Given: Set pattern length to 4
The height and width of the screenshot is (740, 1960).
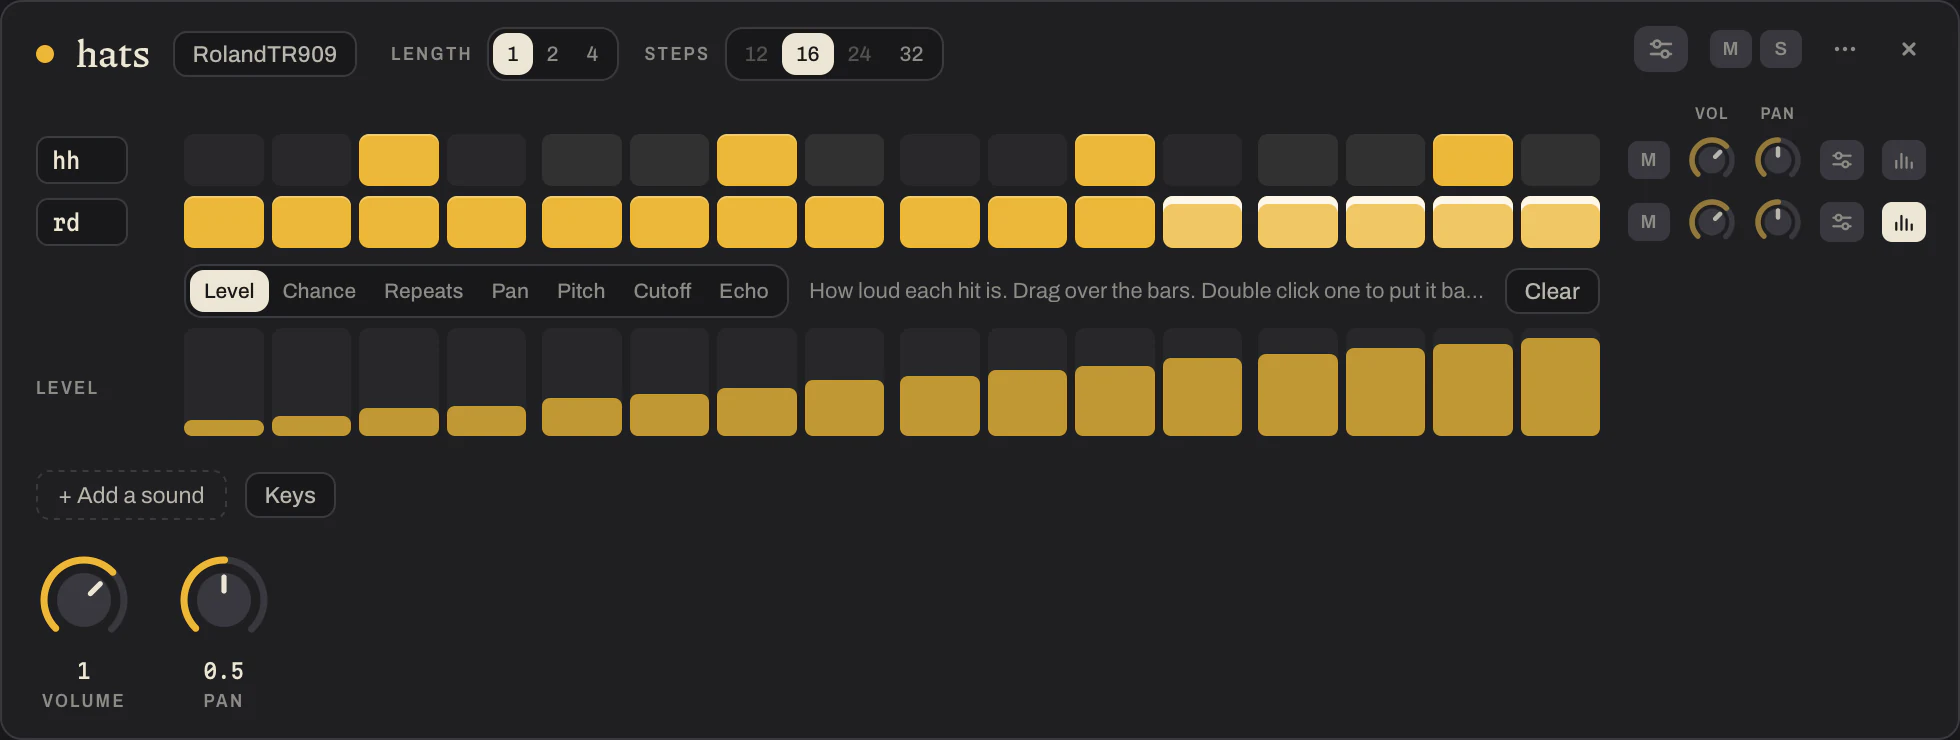Looking at the screenshot, I should tap(592, 54).
